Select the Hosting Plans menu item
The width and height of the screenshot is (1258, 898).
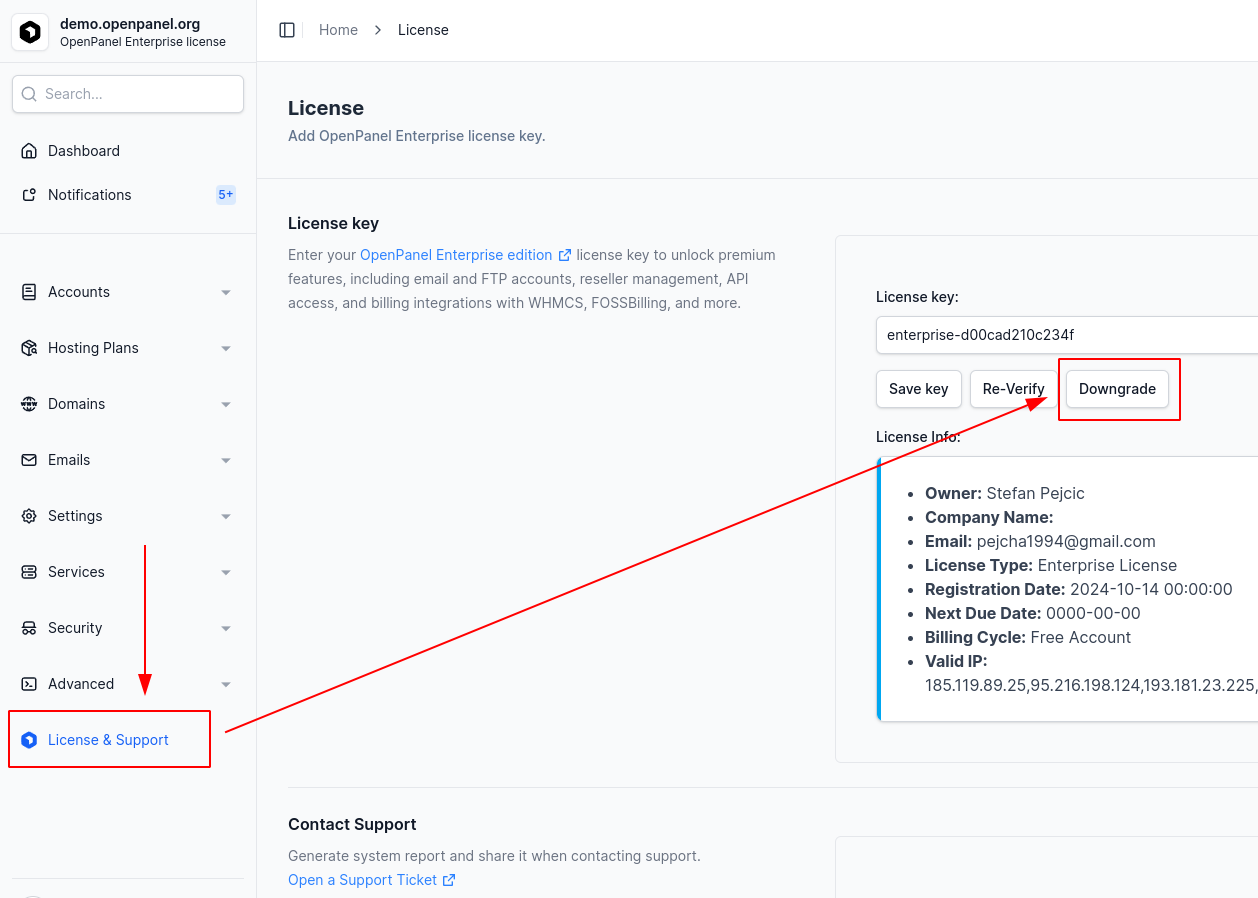pyautogui.click(x=128, y=348)
